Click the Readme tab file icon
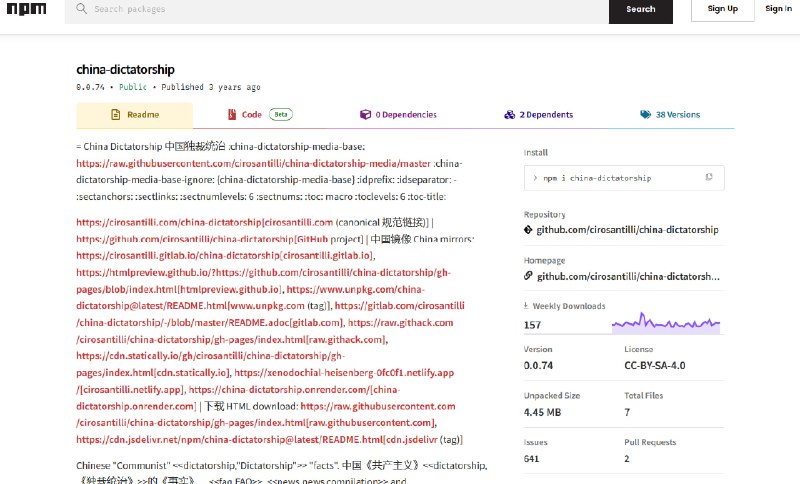The image size is (800, 484). coord(115,115)
